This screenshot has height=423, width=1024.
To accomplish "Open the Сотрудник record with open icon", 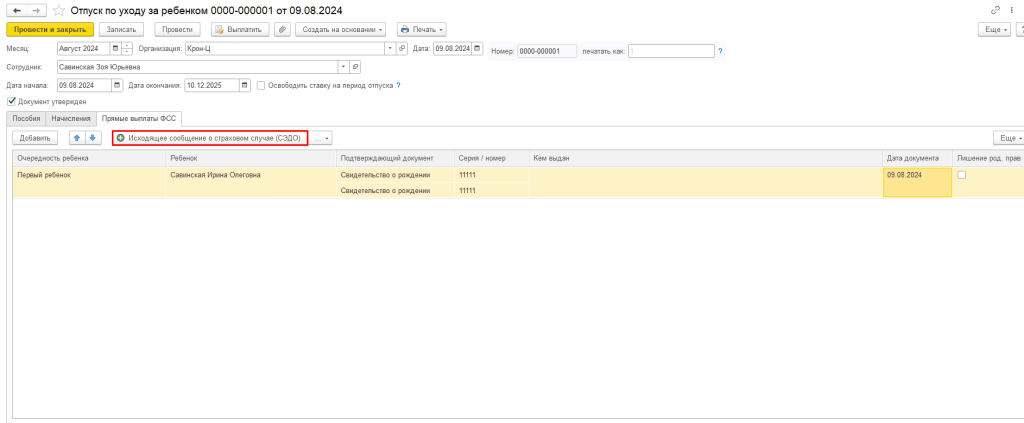I will pyautogui.click(x=356, y=67).
